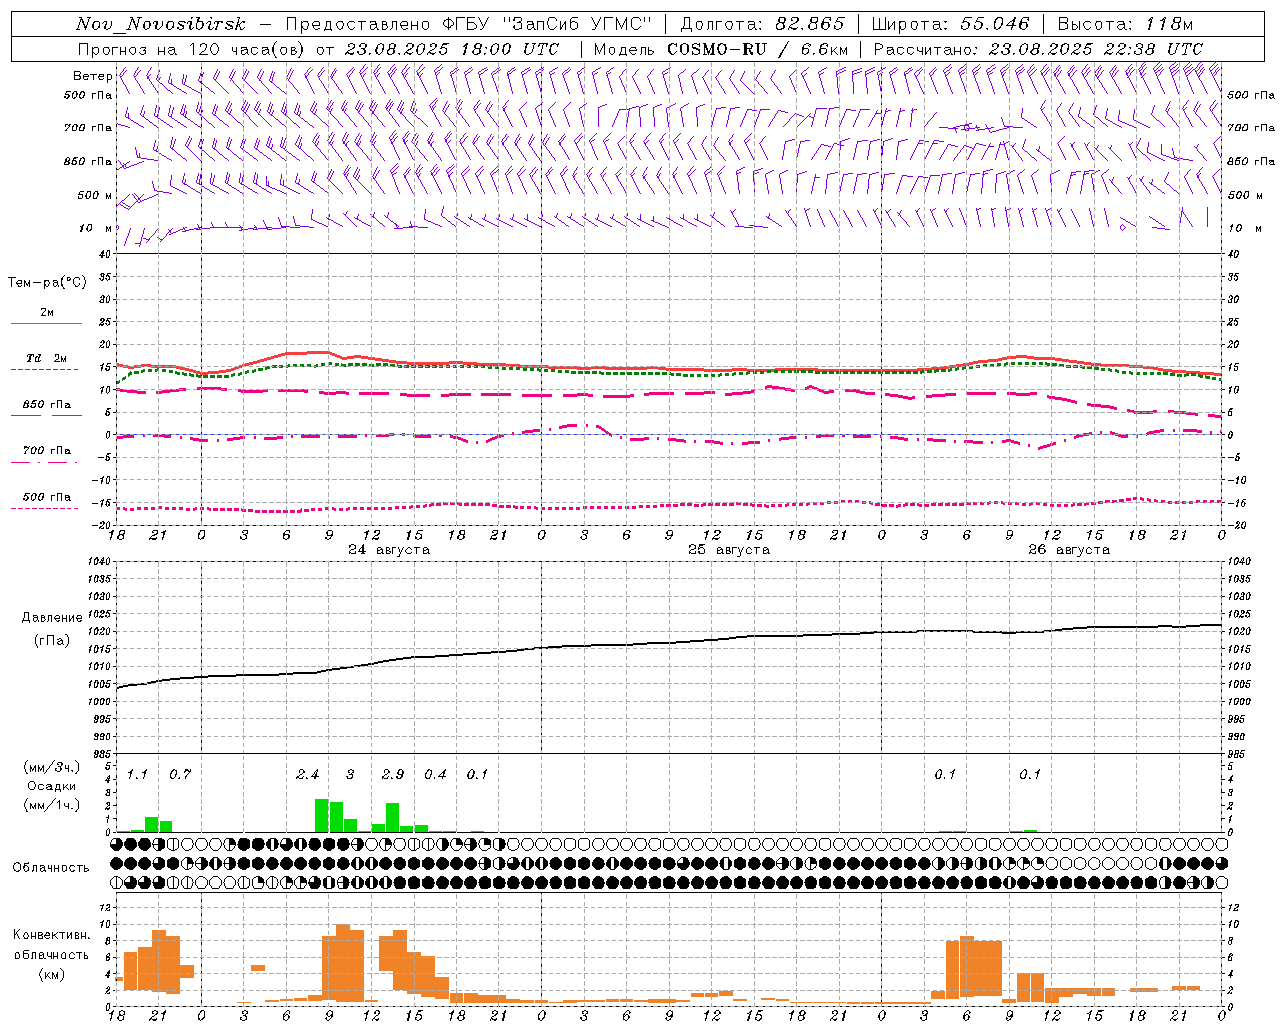The width and height of the screenshot is (1280, 1024).
Task: Click the '24 августа' date label
Action: click(x=389, y=550)
